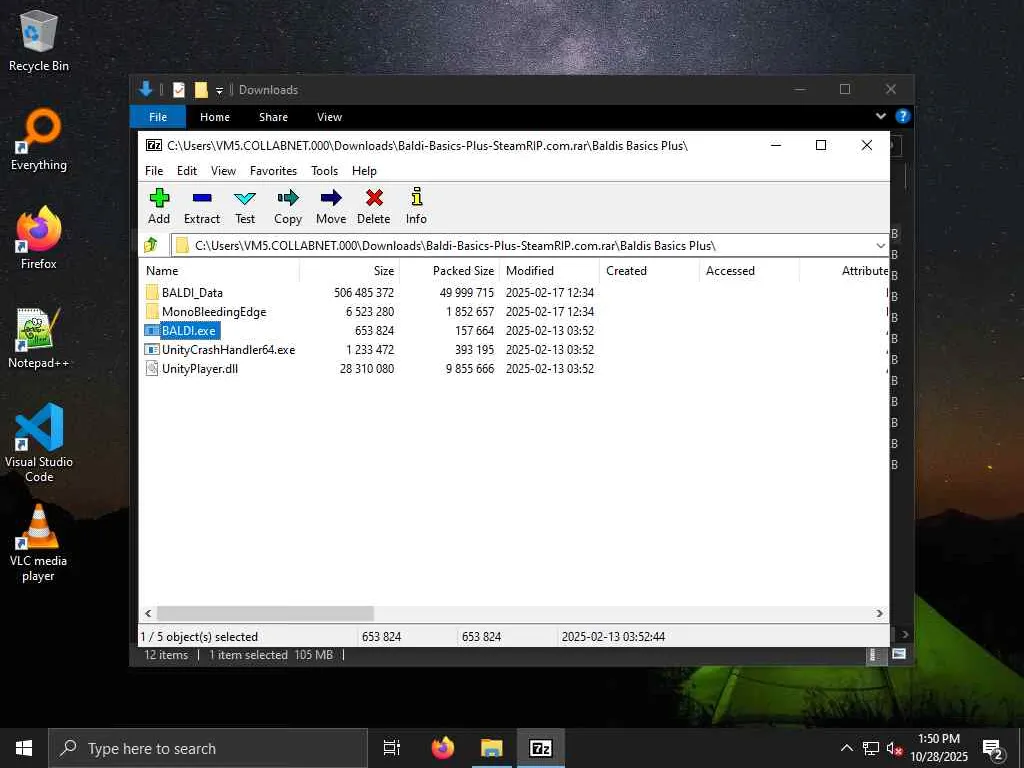This screenshot has height=768, width=1024.
Task: Open the Edit menu
Action: 187,170
